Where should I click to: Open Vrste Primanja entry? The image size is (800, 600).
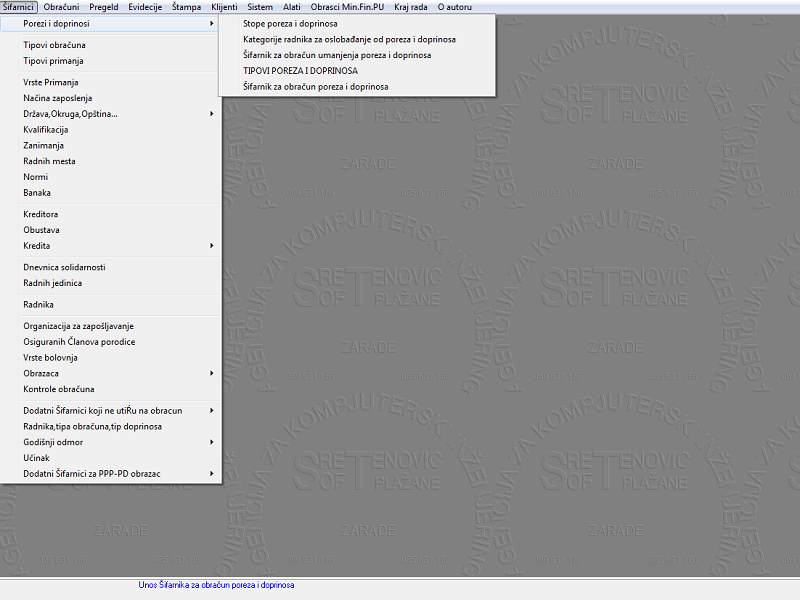point(50,82)
